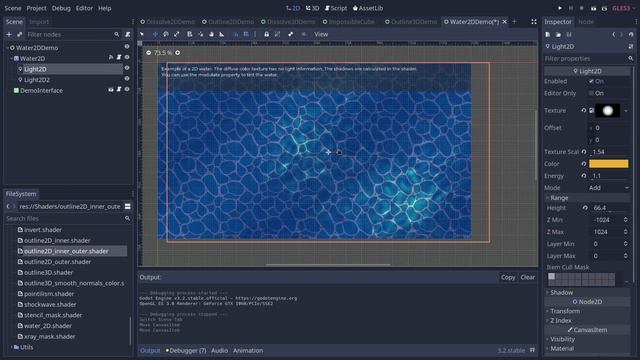The image size is (640, 360).
Task: Switch to the Import tab
Action: [x=39, y=22]
